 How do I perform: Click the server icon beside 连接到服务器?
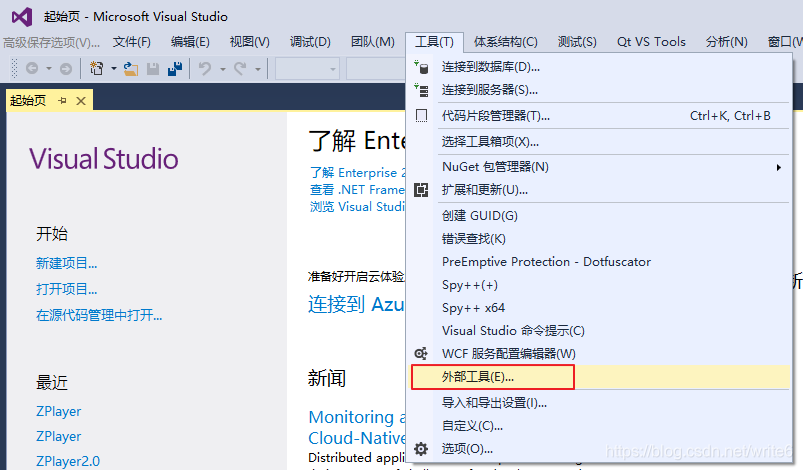click(x=421, y=90)
